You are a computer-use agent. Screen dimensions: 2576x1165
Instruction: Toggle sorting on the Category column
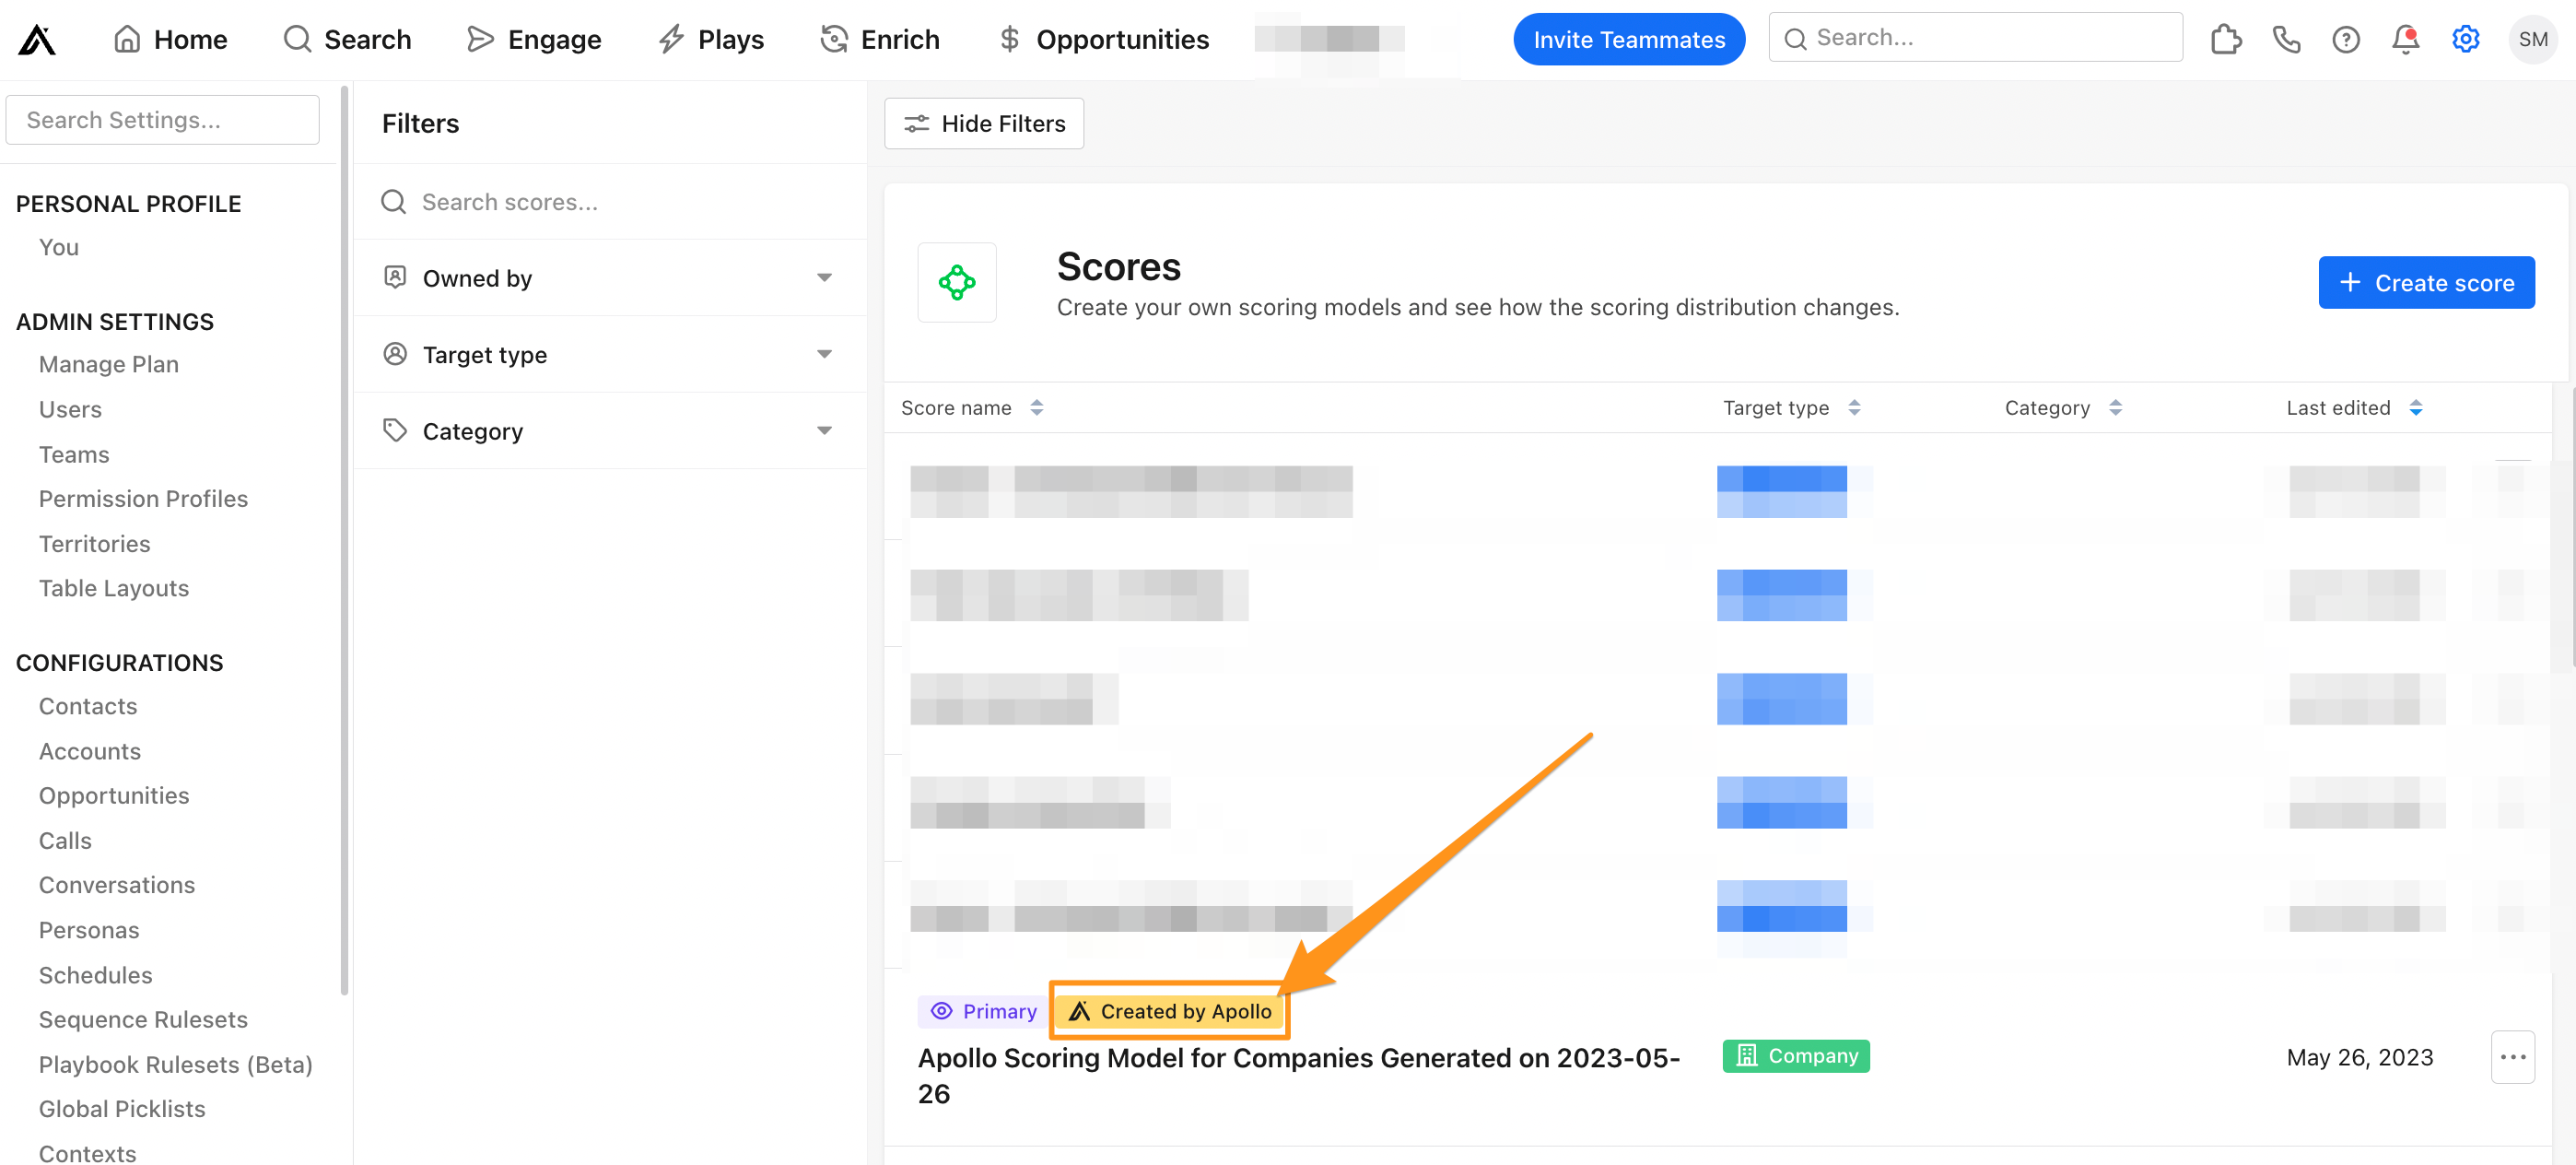2114,407
